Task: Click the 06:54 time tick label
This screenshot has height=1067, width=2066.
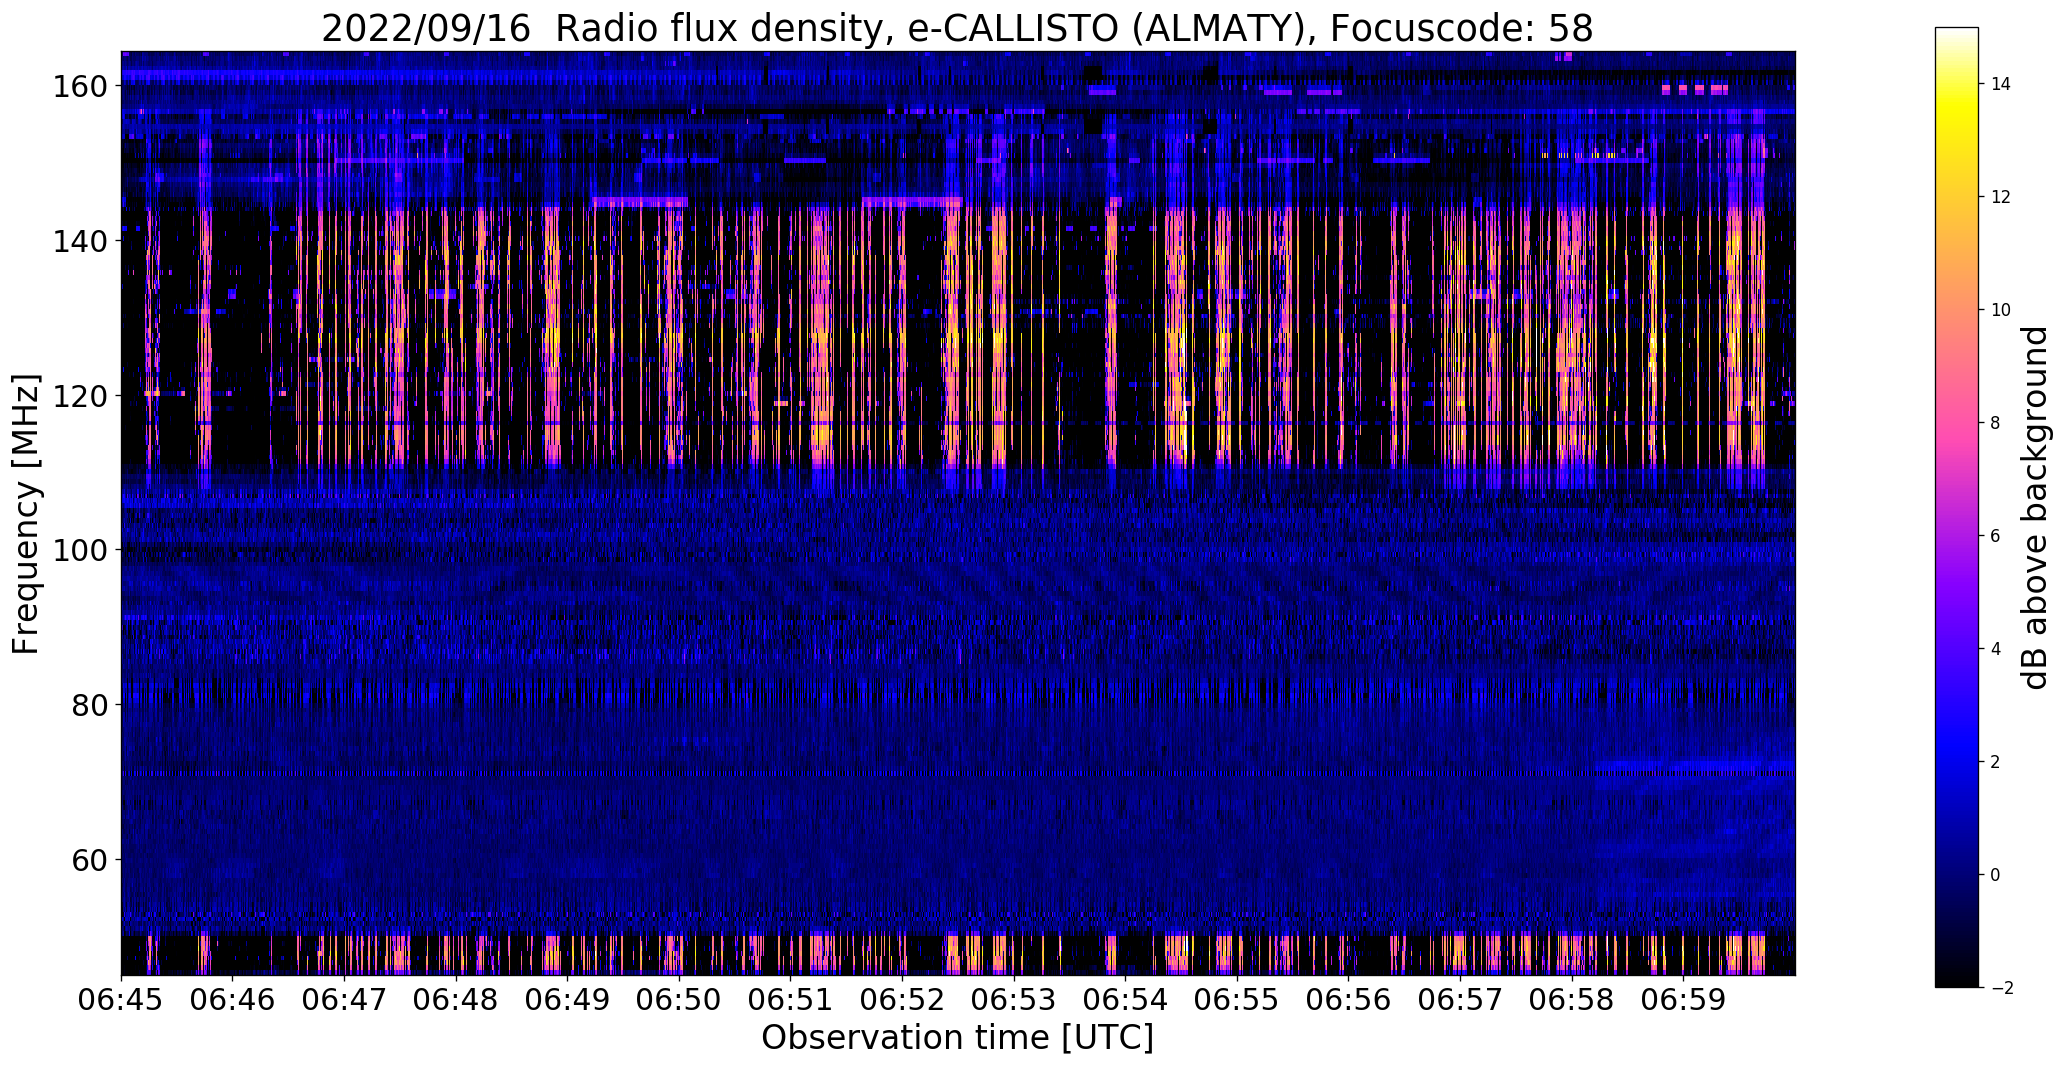Action: click(1126, 1000)
